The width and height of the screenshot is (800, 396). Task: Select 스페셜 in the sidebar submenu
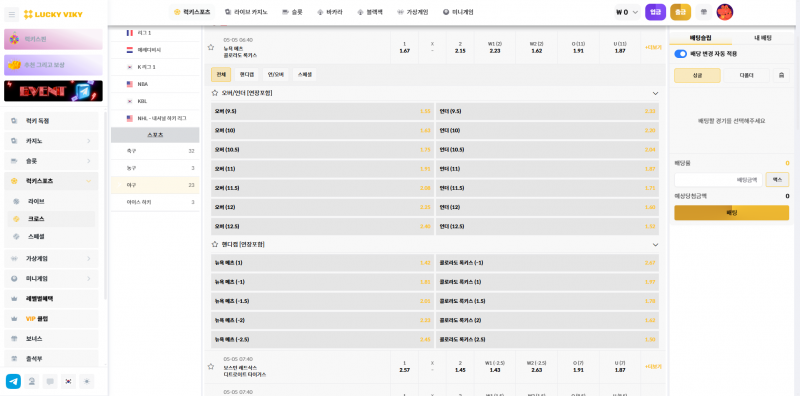(x=51, y=237)
